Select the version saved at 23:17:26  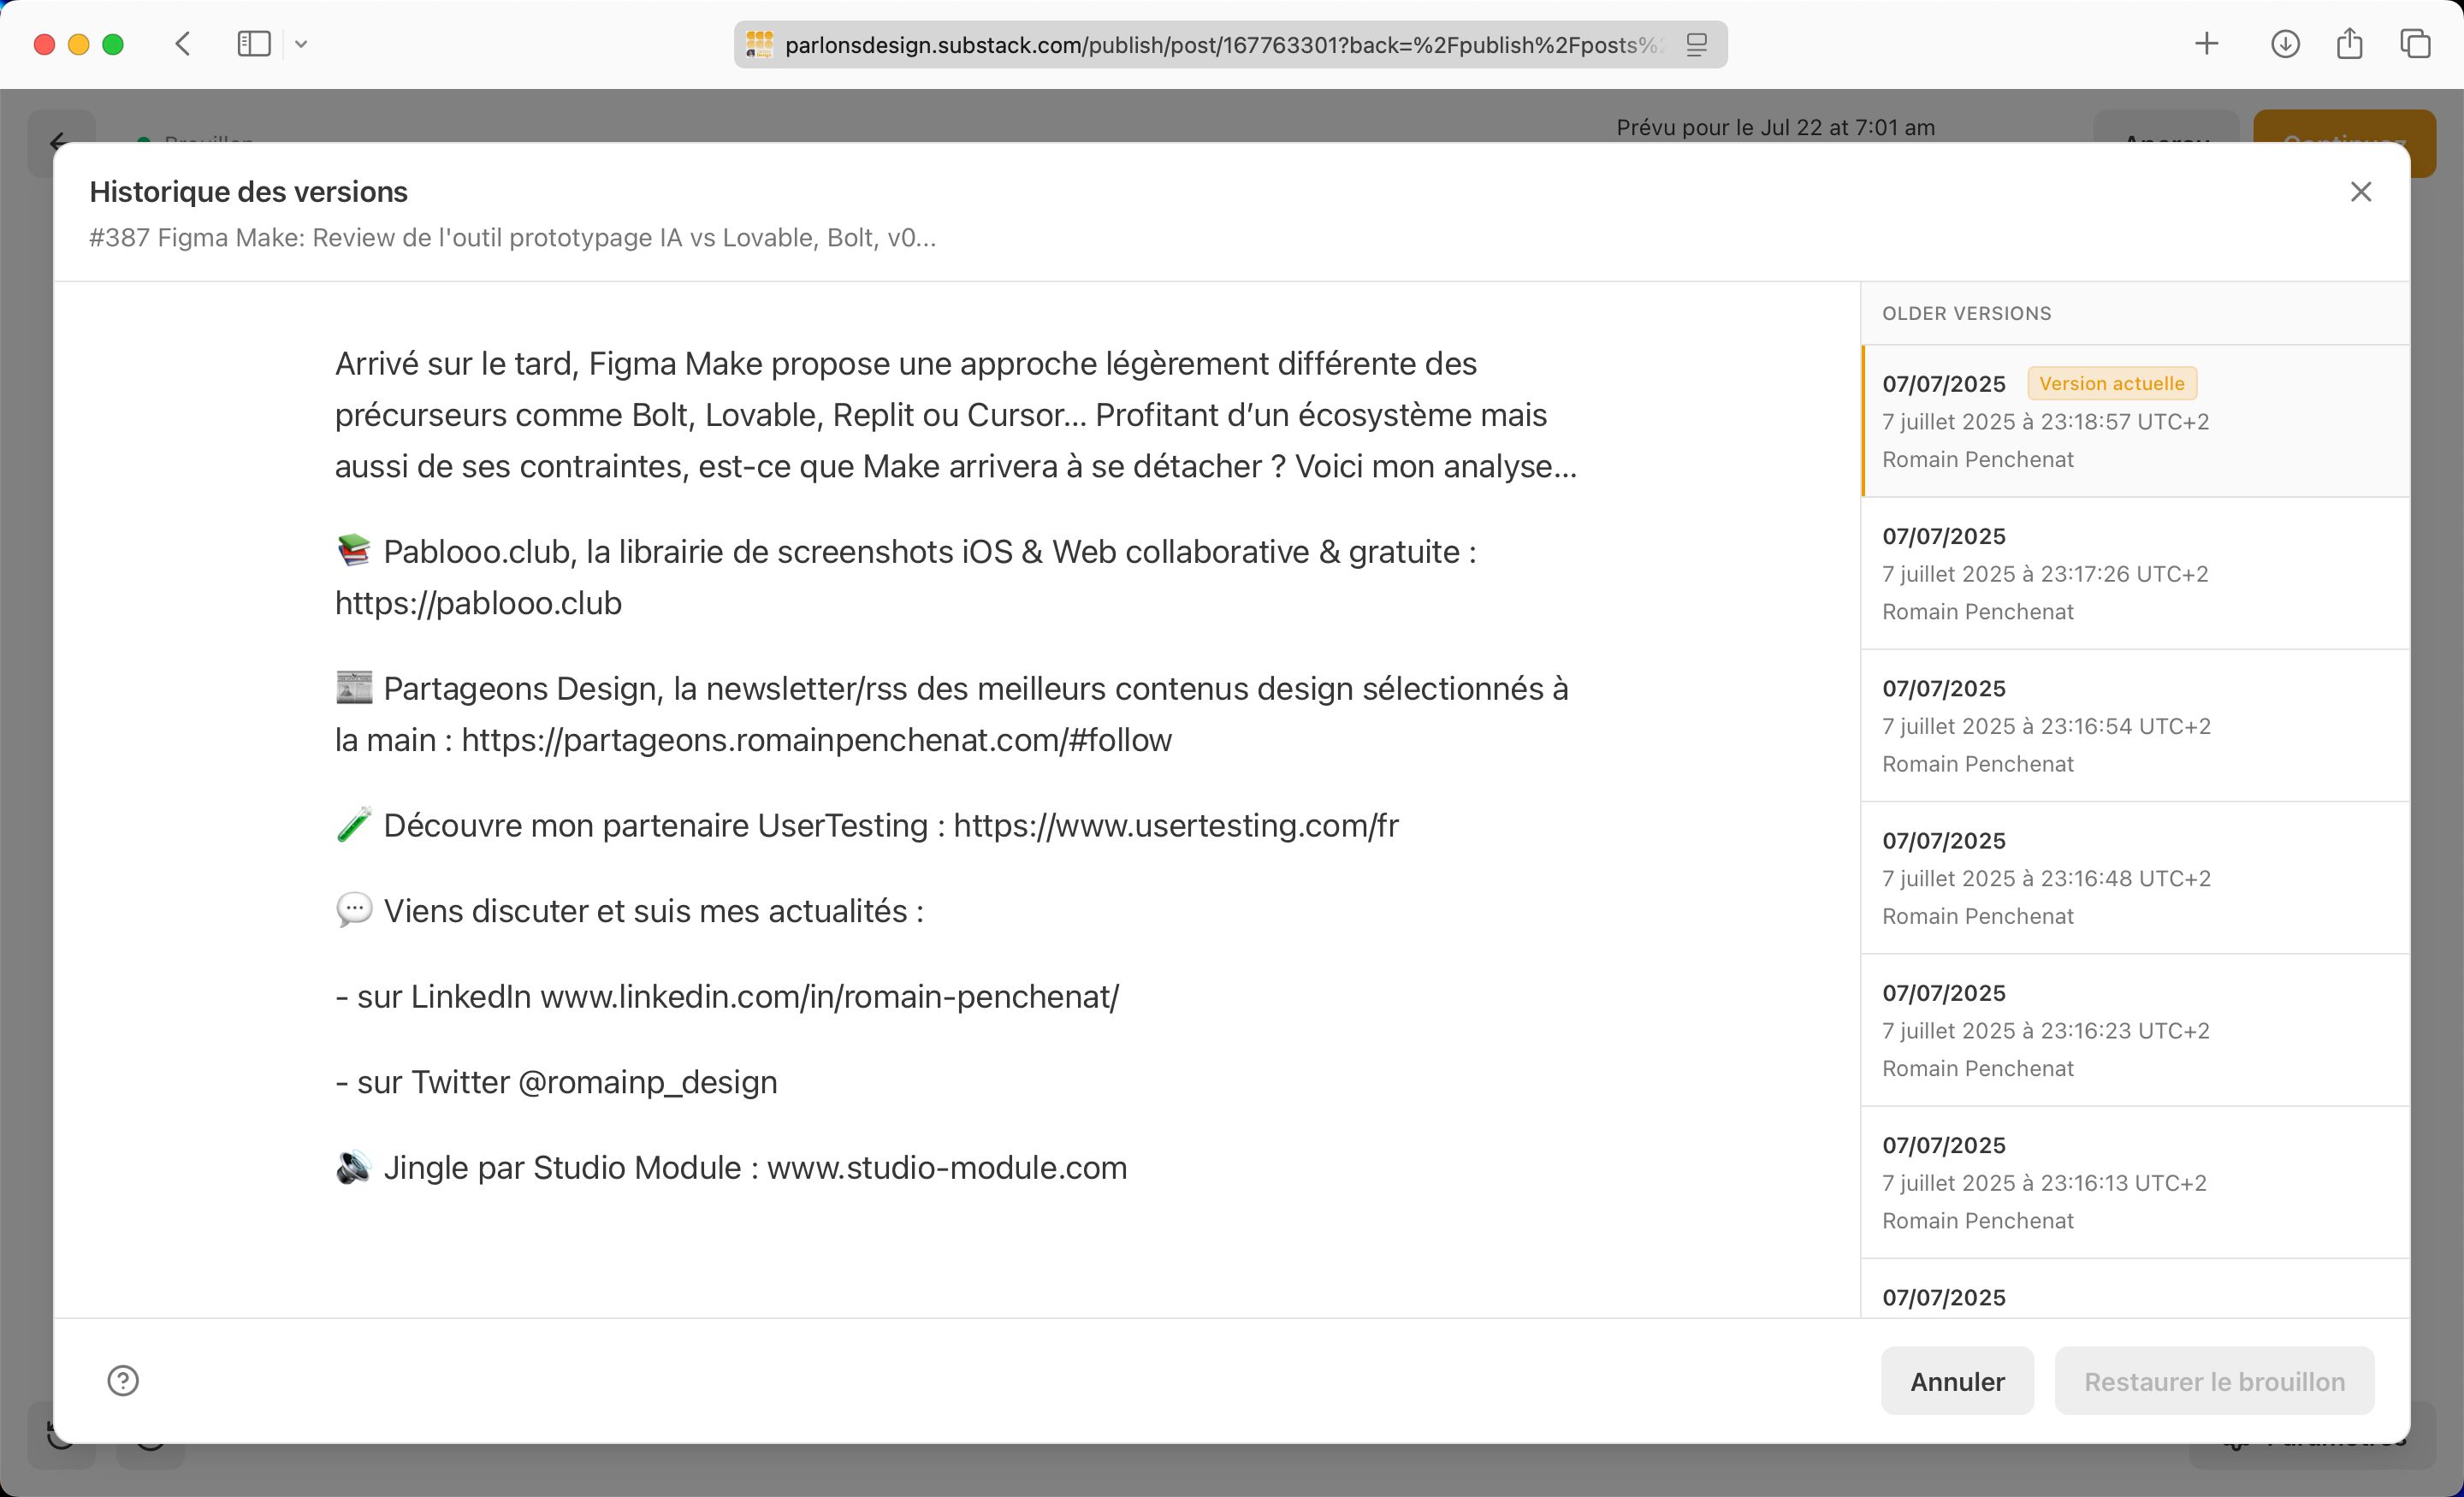[x=2135, y=573]
